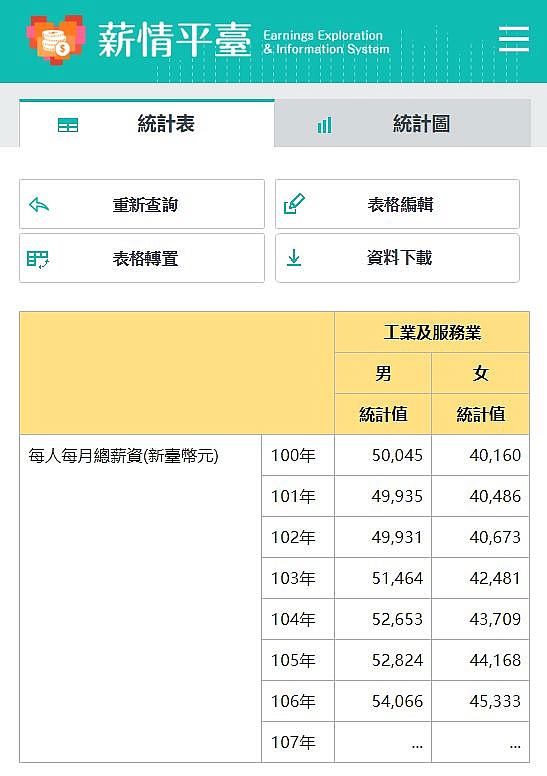Switch to the 統計圖 tab

(x=403, y=124)
